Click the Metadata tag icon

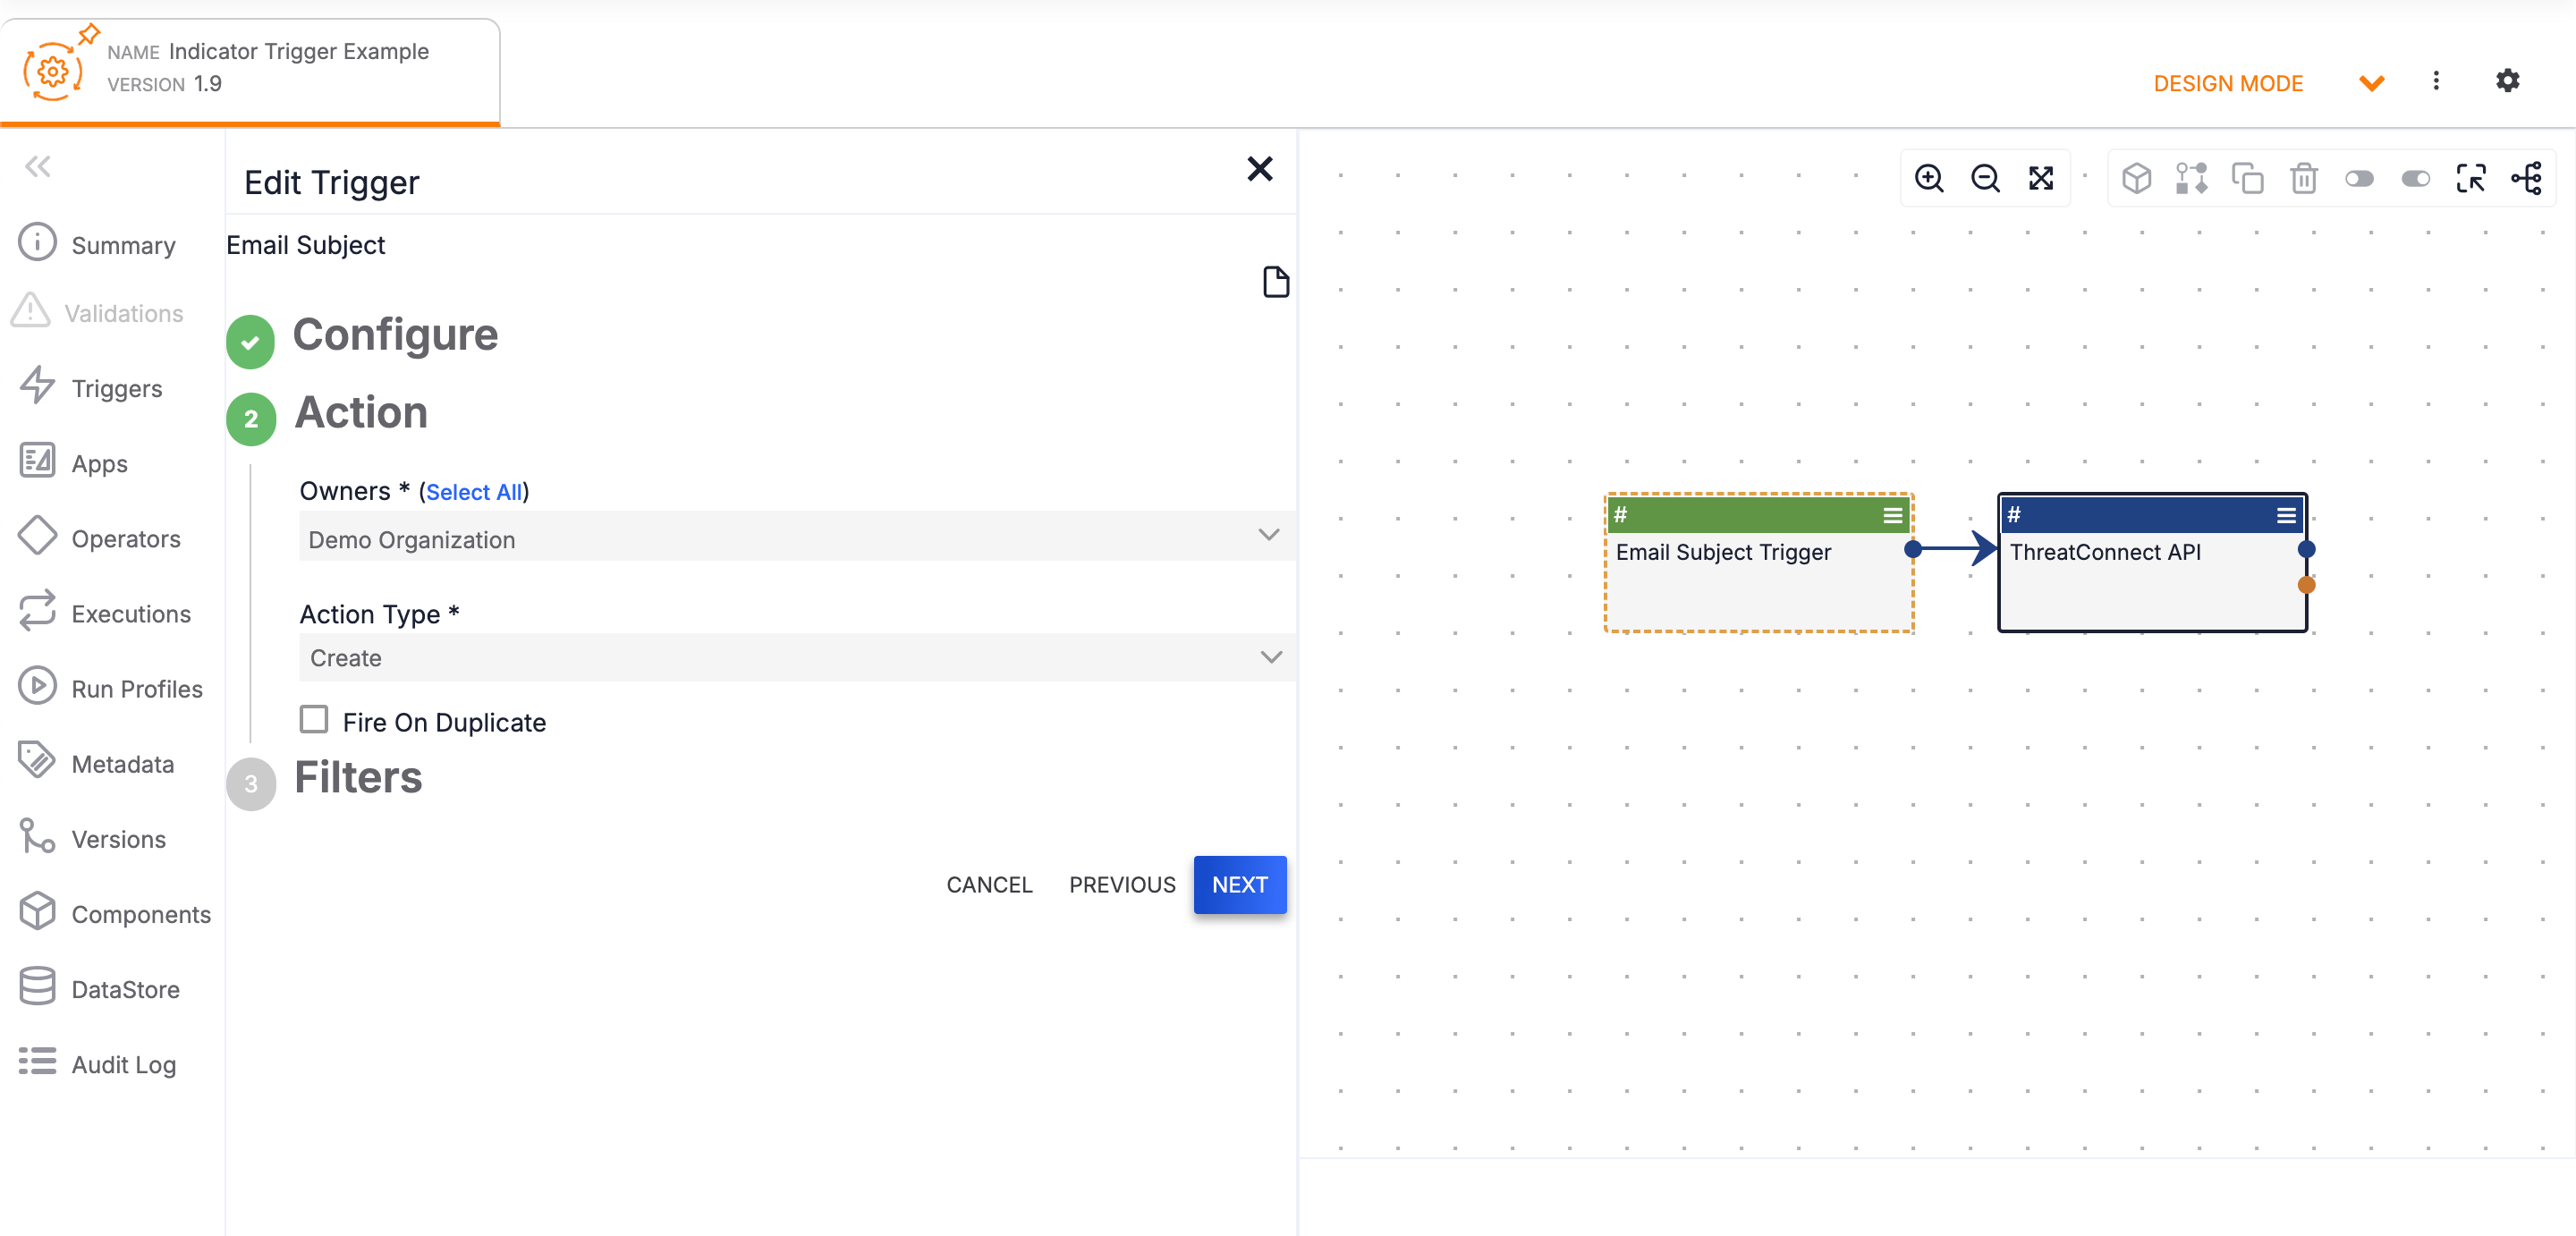[38, 762]
